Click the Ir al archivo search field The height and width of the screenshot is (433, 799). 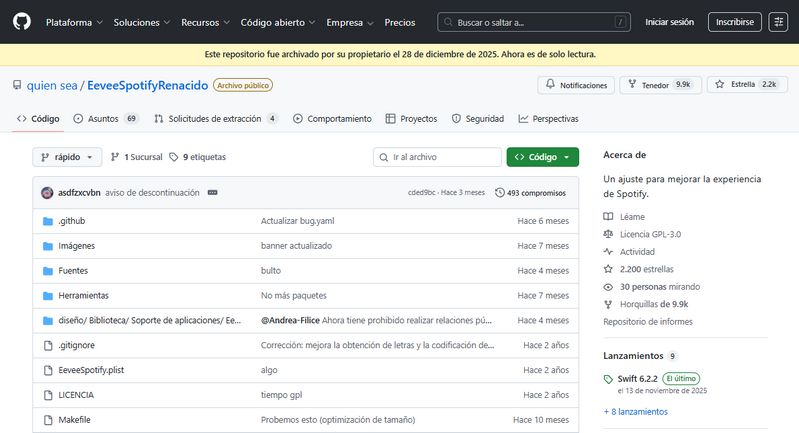438,157
